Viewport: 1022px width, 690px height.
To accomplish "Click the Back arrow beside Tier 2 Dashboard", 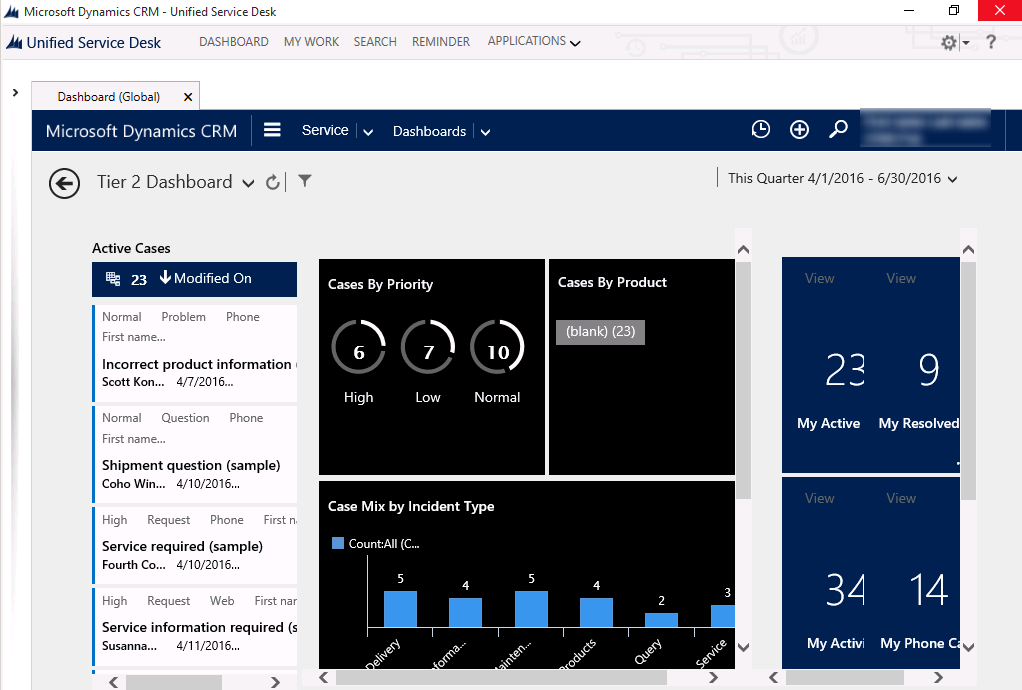I will click(x=64, y=184).
